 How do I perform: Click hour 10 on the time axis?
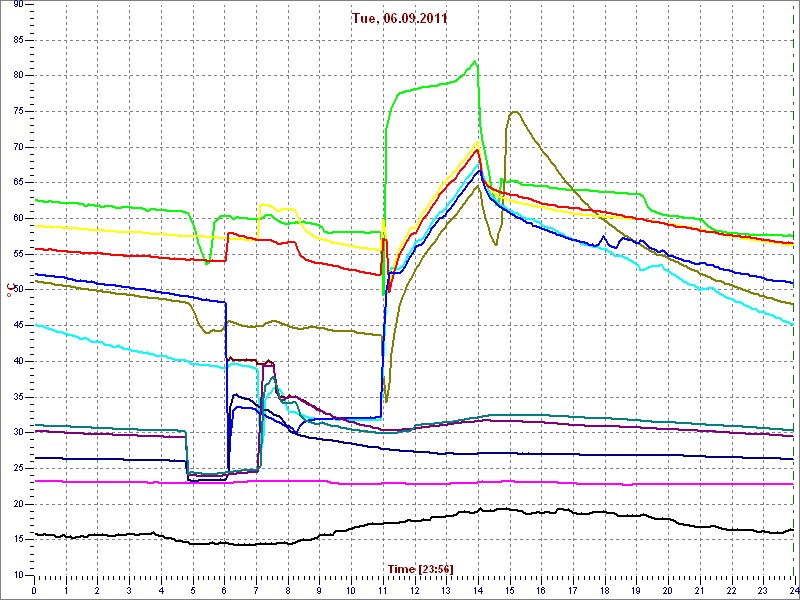[351, 591]
